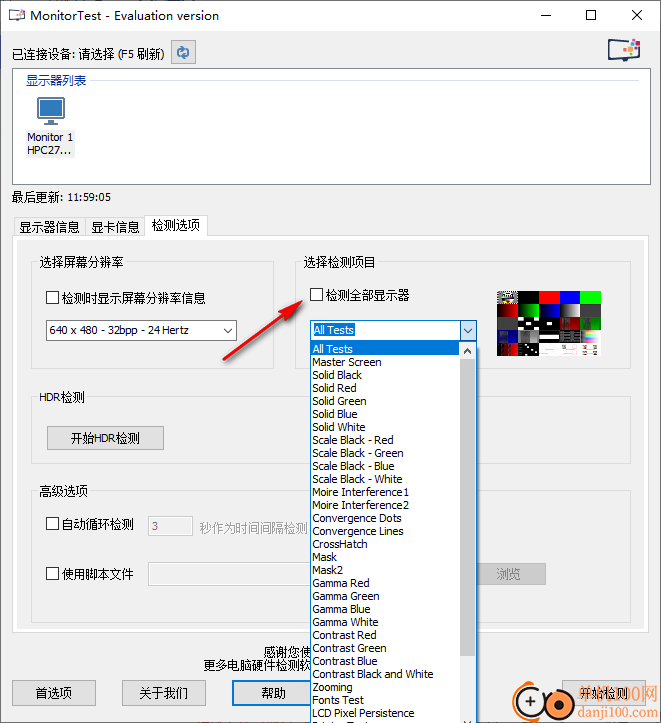
Task: Select Gamma Blue test
Action: point(385,609)
